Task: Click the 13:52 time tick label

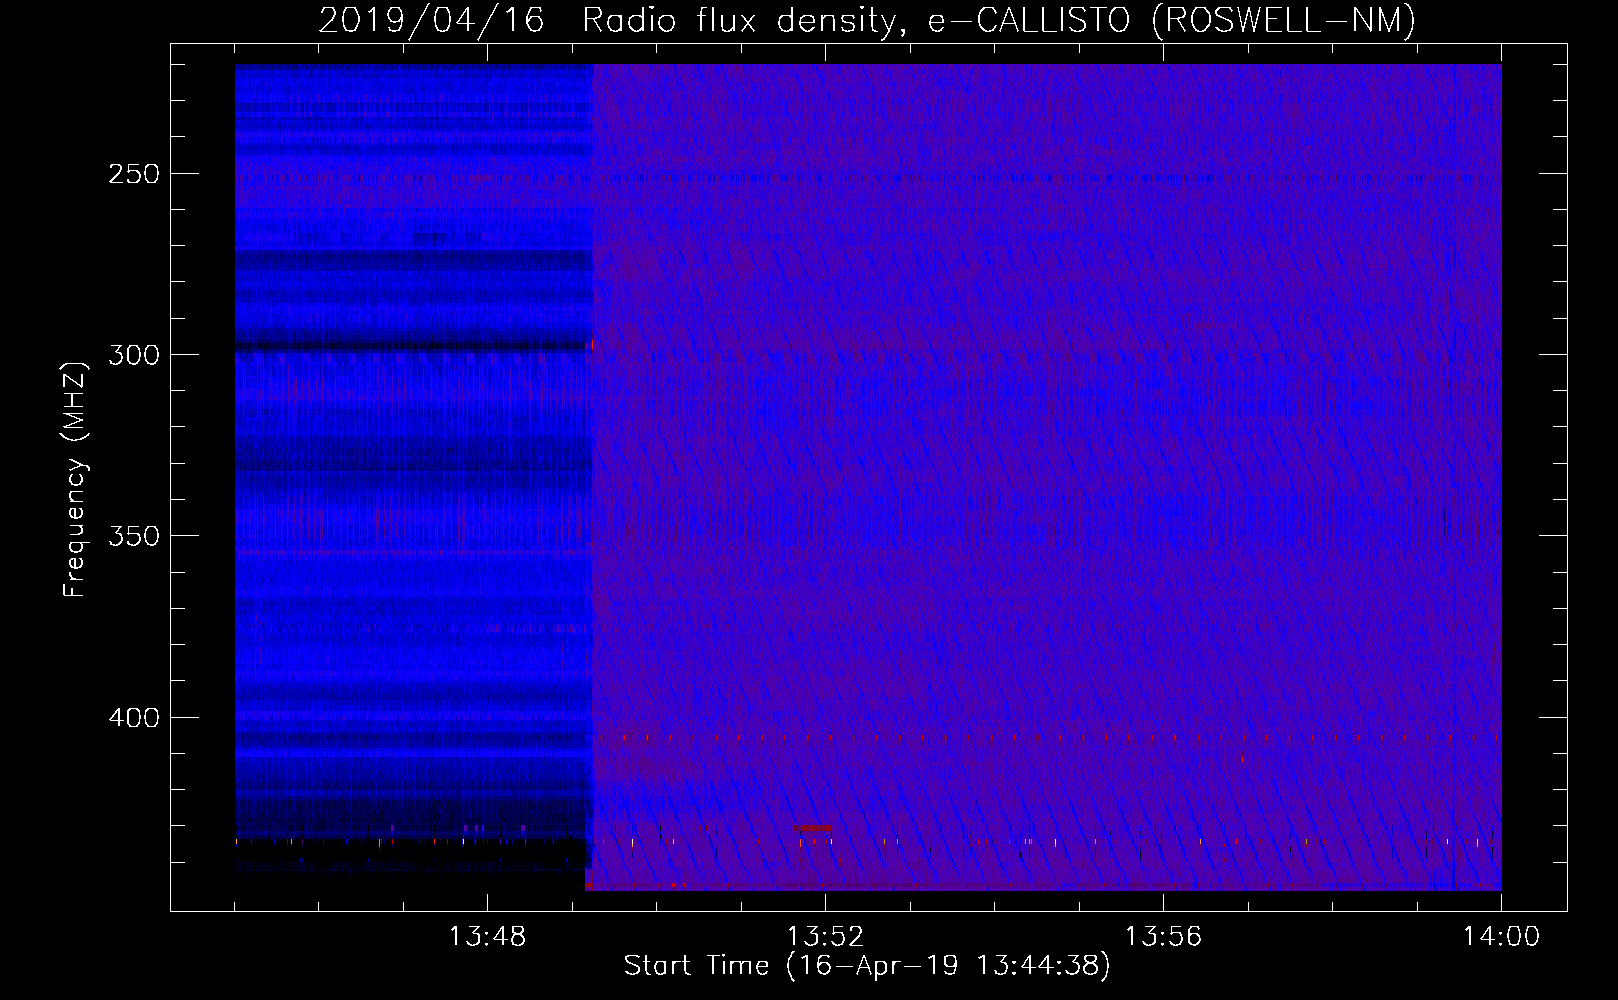Action: tap(825, 937)
